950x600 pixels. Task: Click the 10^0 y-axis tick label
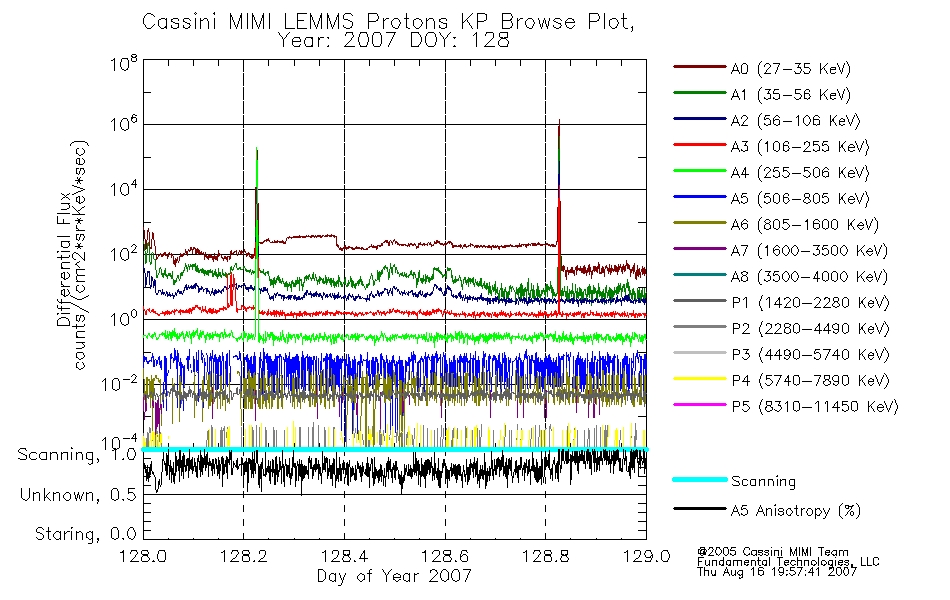click(123, 318)
